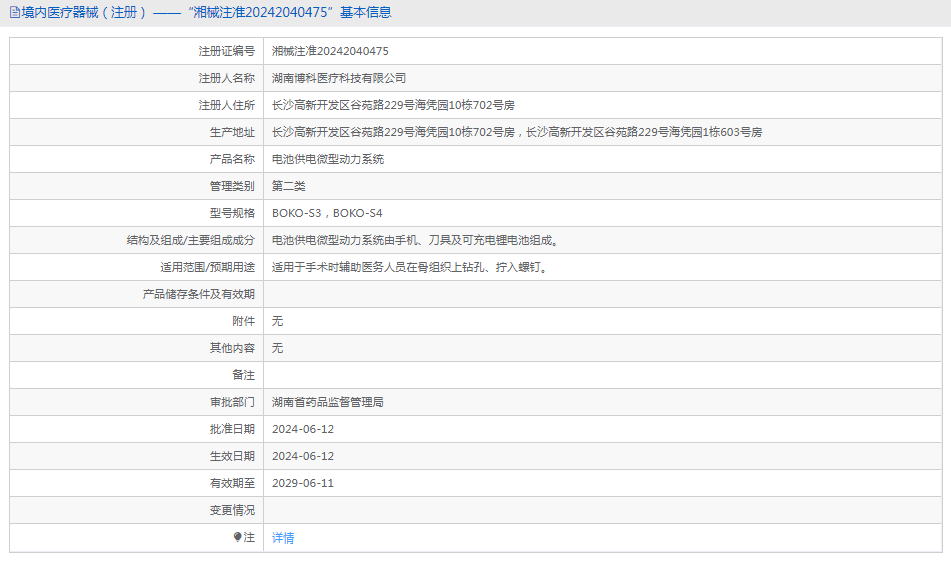The width and height of the screenshot is (951, 561).
Task: Select the 无 value in 附件 row
Action: click(x=278, y=321)
